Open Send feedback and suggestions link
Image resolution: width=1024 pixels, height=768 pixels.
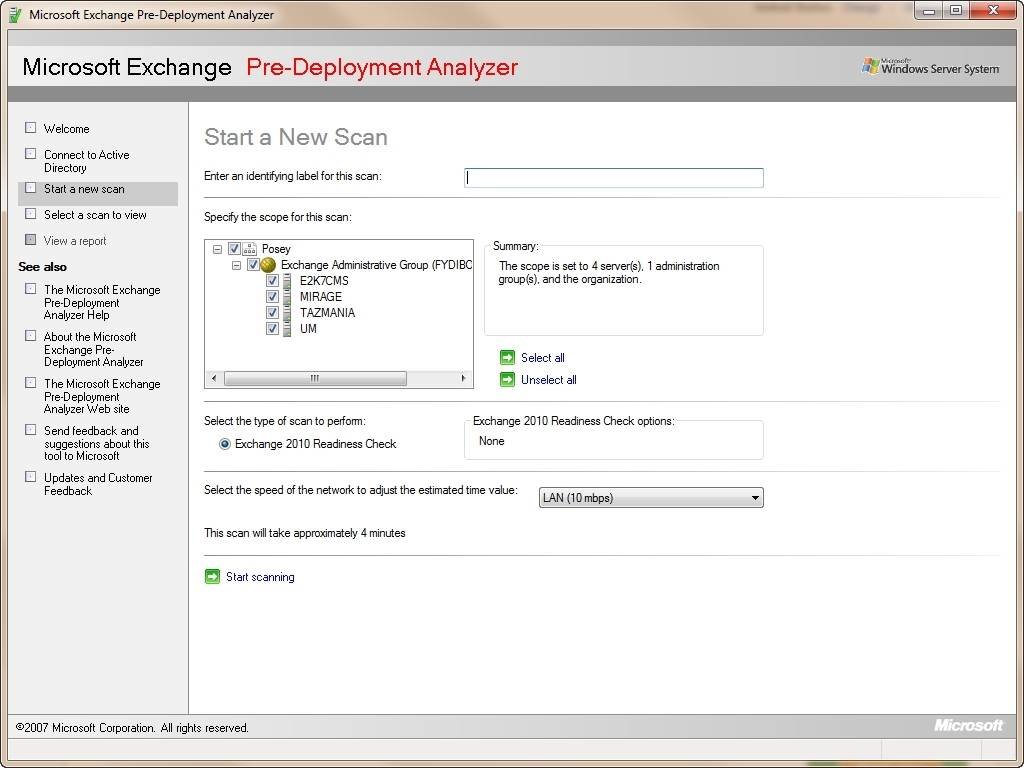tap(97, 443)
